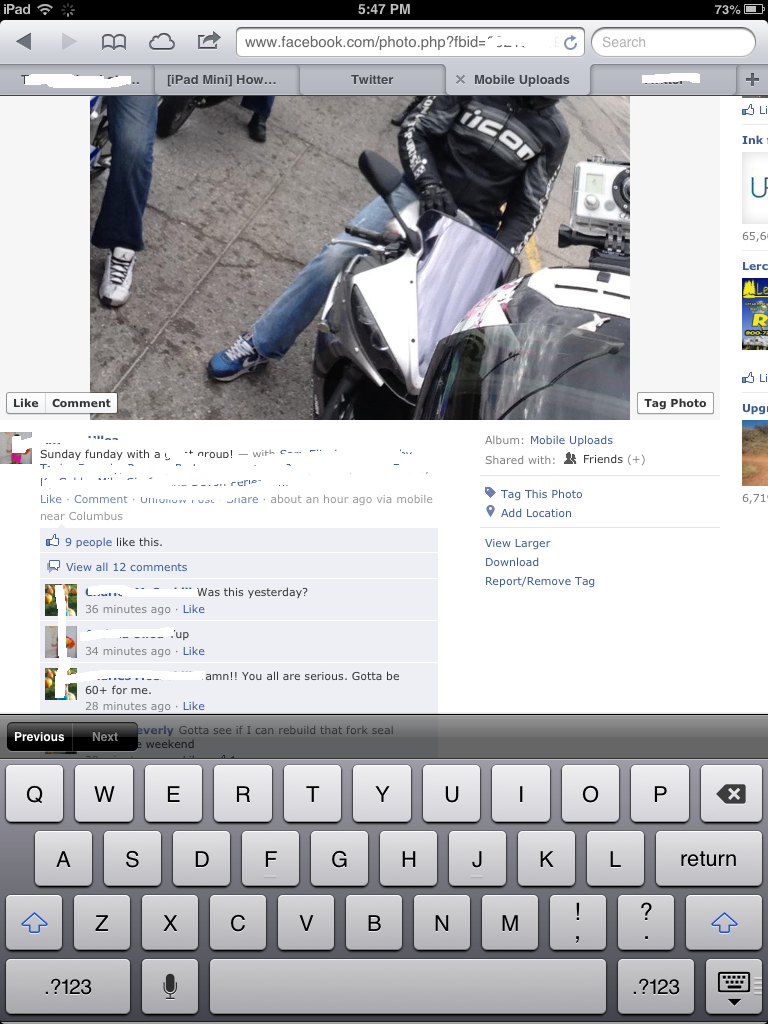Switch to the iPad Mini How tab
Image resolution: width=768 pixels, height=1024 pixels.
point(227,79)
